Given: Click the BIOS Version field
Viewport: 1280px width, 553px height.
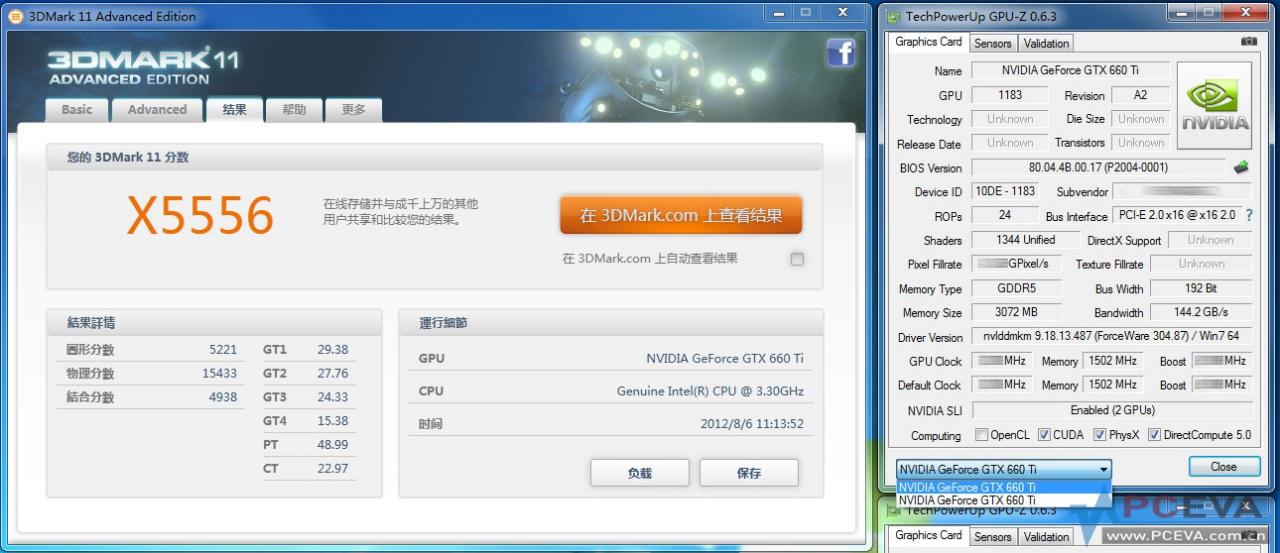Looking at the screenshot, I should coord(1098,167).
